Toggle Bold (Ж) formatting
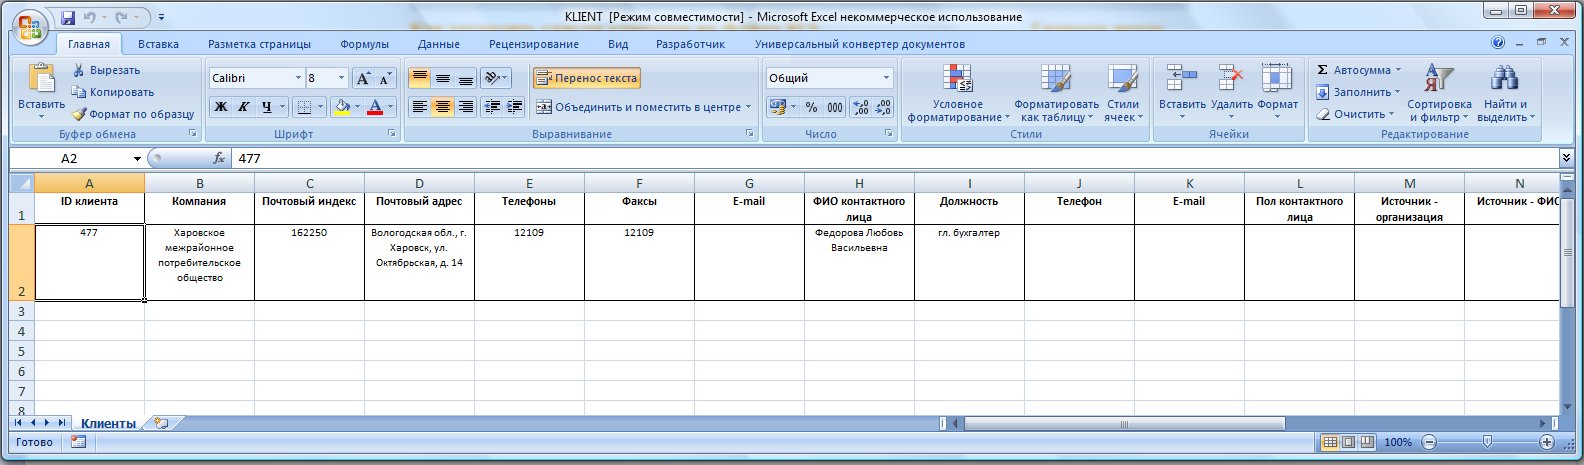Image resolution: width=1584 pixels, height=465 pixels. [221, 107]
